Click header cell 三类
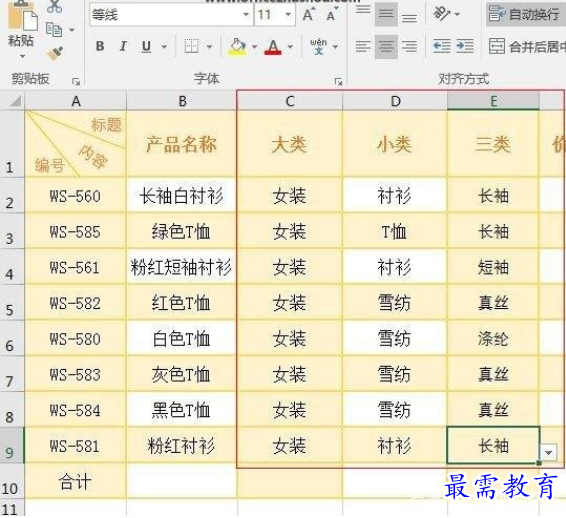Screen dimensions: 566x518 493,144
